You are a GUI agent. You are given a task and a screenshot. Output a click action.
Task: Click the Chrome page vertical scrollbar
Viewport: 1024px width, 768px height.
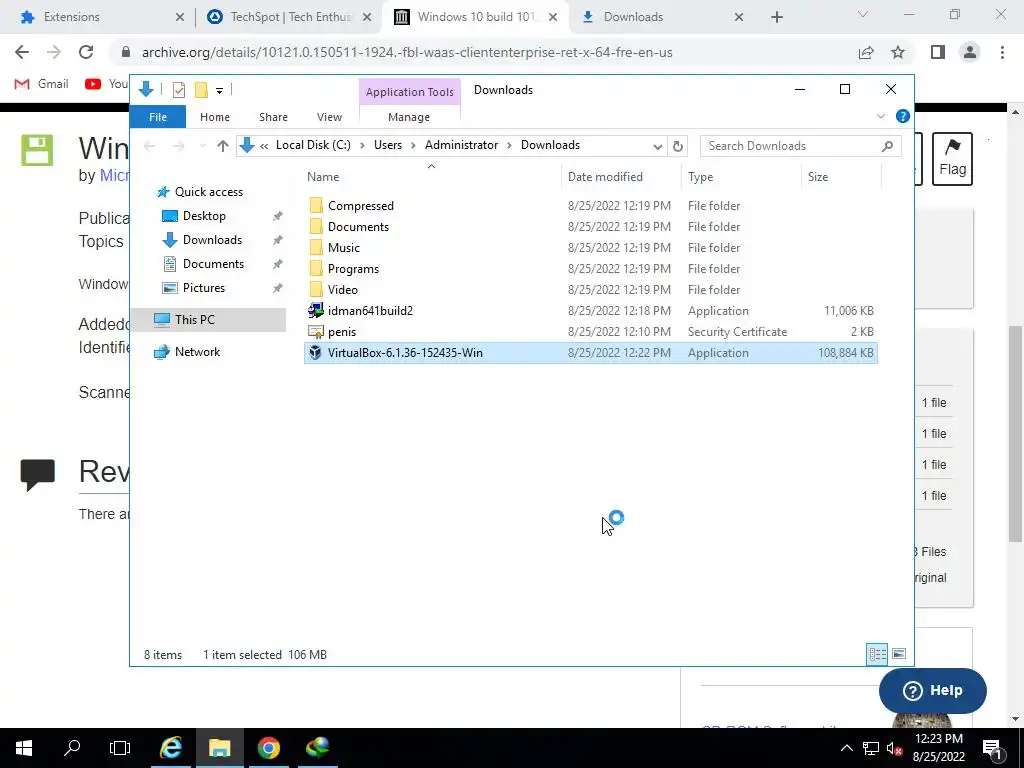pos(1015,432)
